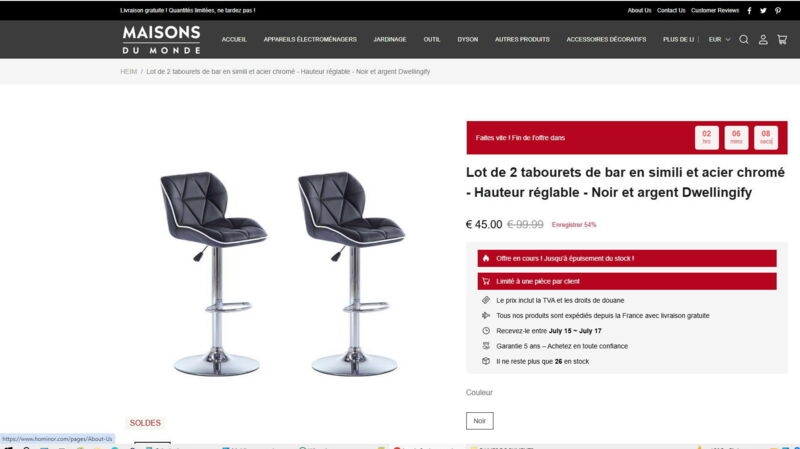The height and width of the screenshot is (449, 800).
Task: Open ACCESSOIRES DÉCORATIFS category
Action: pyautogui.click(x=606, y=39)
